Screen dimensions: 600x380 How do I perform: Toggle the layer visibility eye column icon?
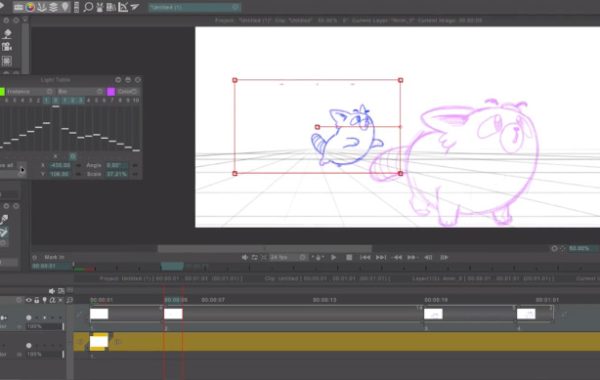[x=29, y=300]
